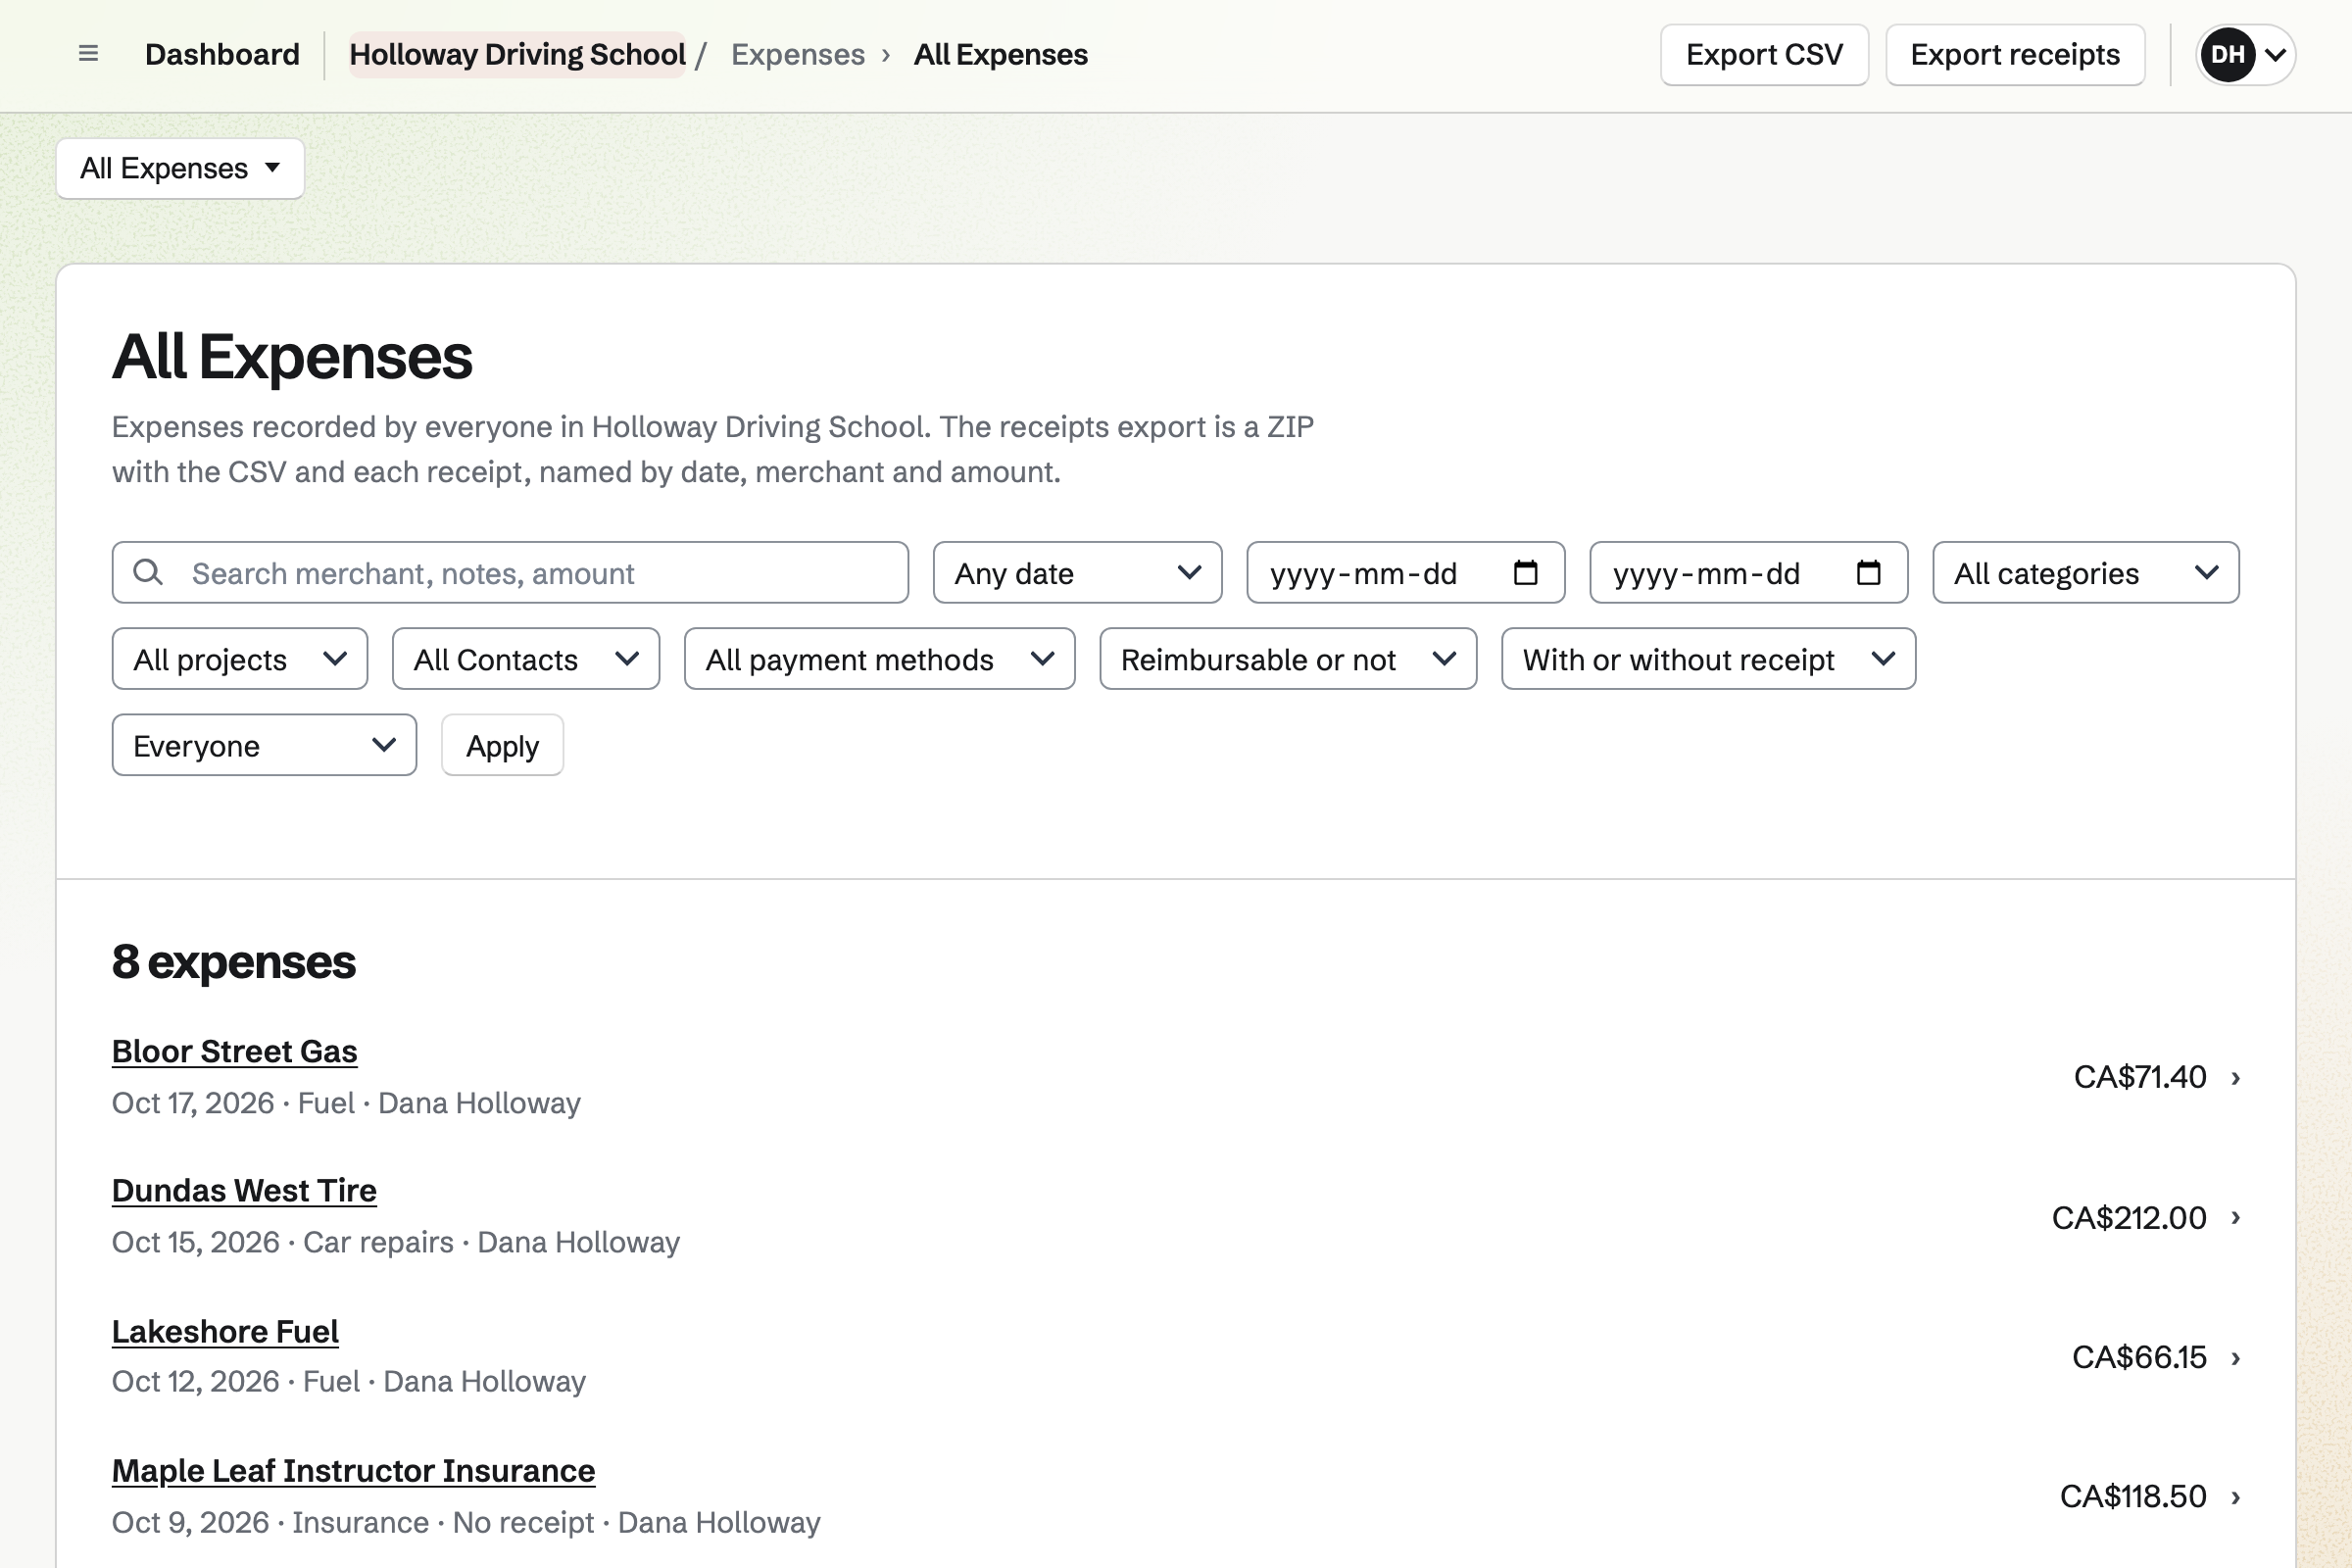Click the CA$71.40 amount

click(2140, 1077)
